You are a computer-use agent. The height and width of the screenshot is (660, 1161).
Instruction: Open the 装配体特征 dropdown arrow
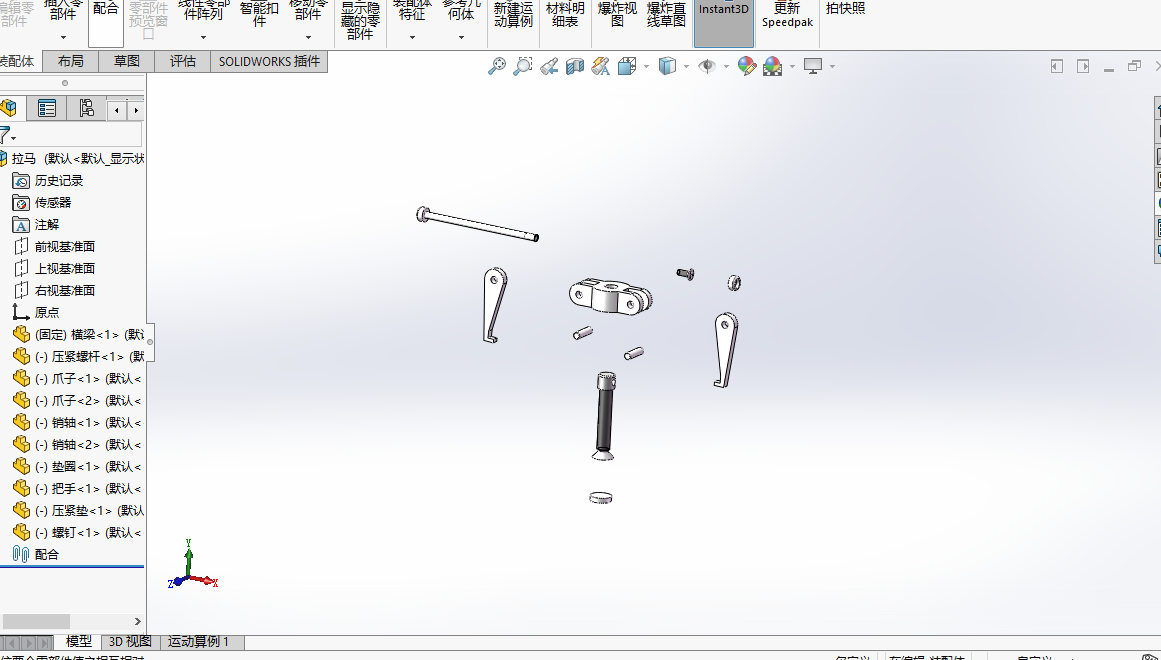412,37
